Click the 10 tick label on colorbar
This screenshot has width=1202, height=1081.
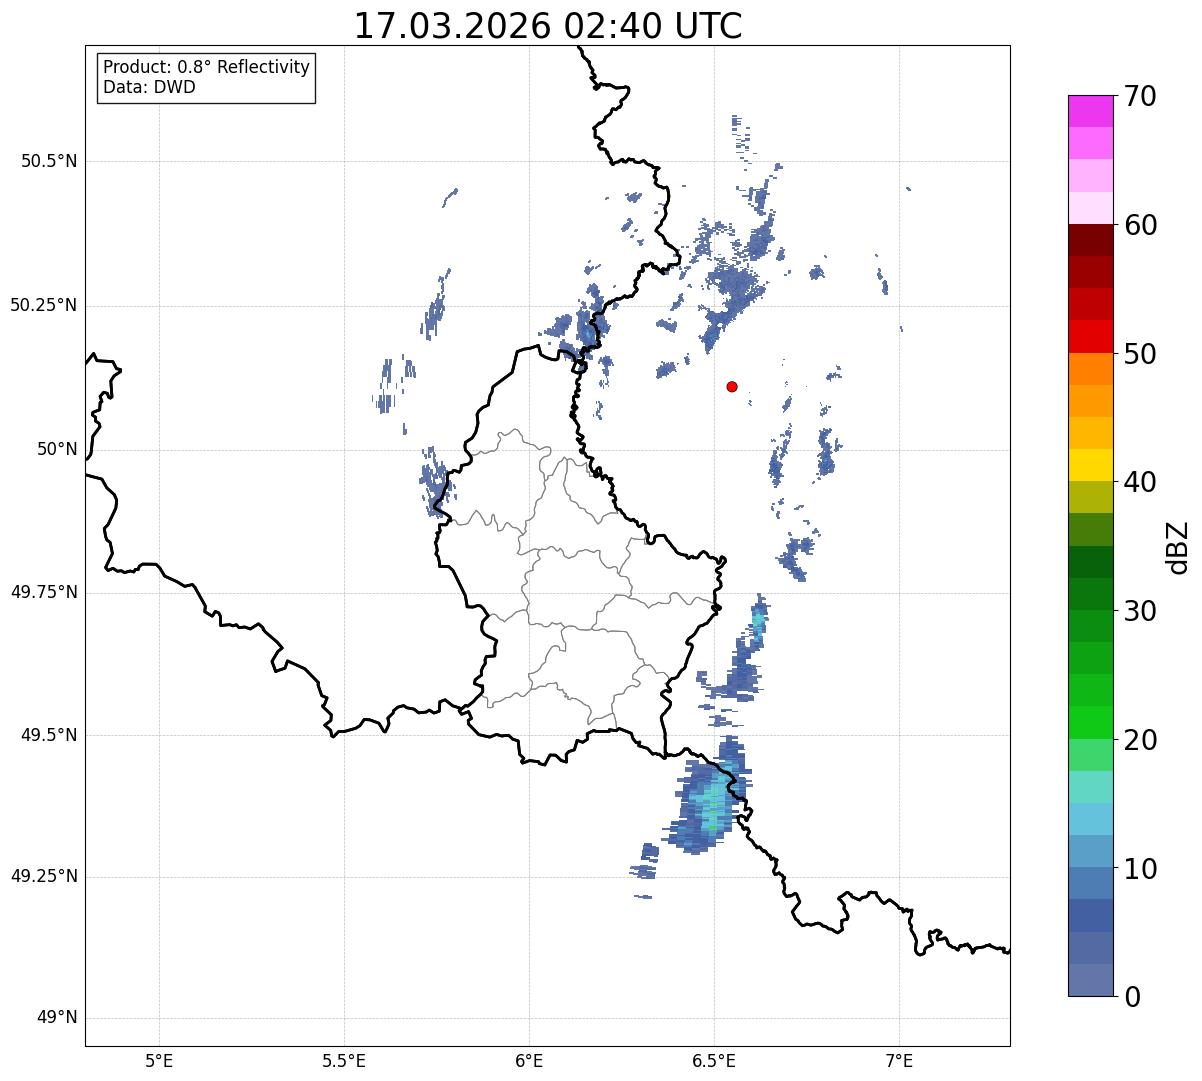[x=1140, y=868]
